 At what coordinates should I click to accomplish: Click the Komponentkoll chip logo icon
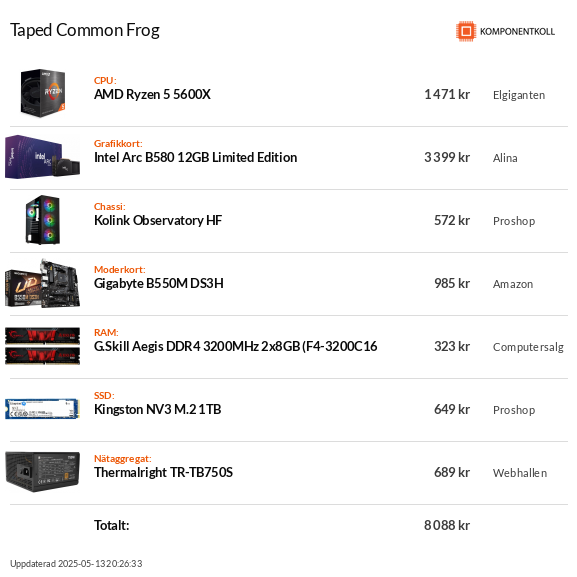point(466,31)
